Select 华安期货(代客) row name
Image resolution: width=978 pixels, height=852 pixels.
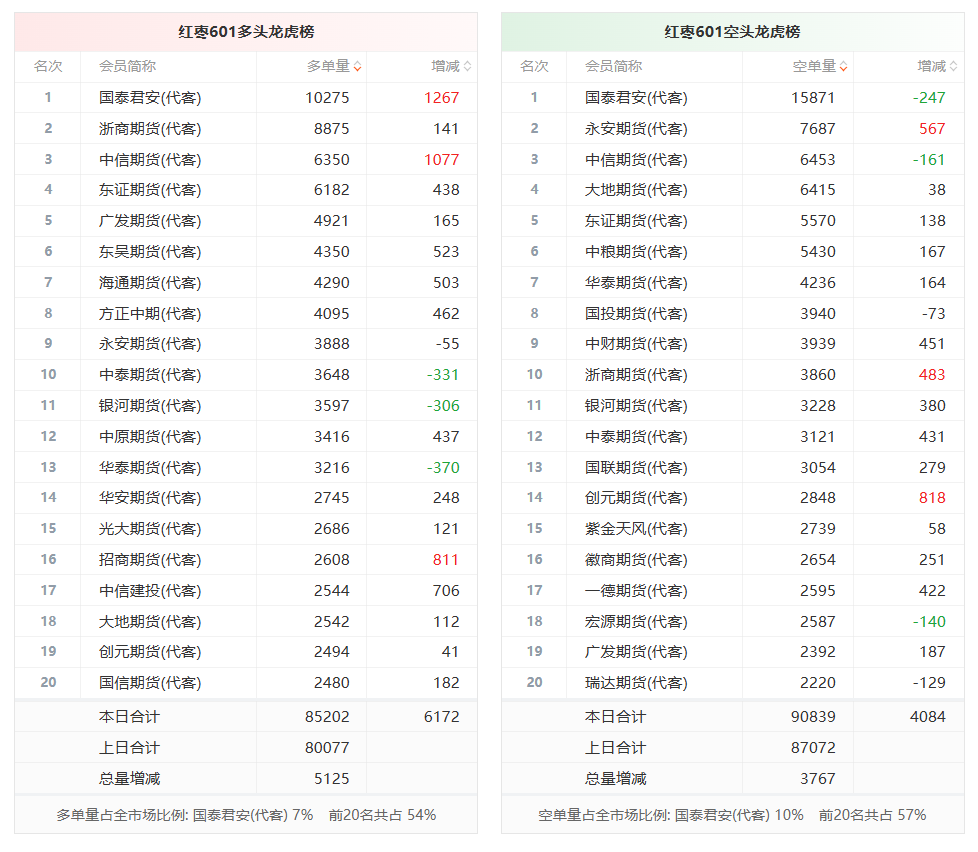[x=150, y=498]
